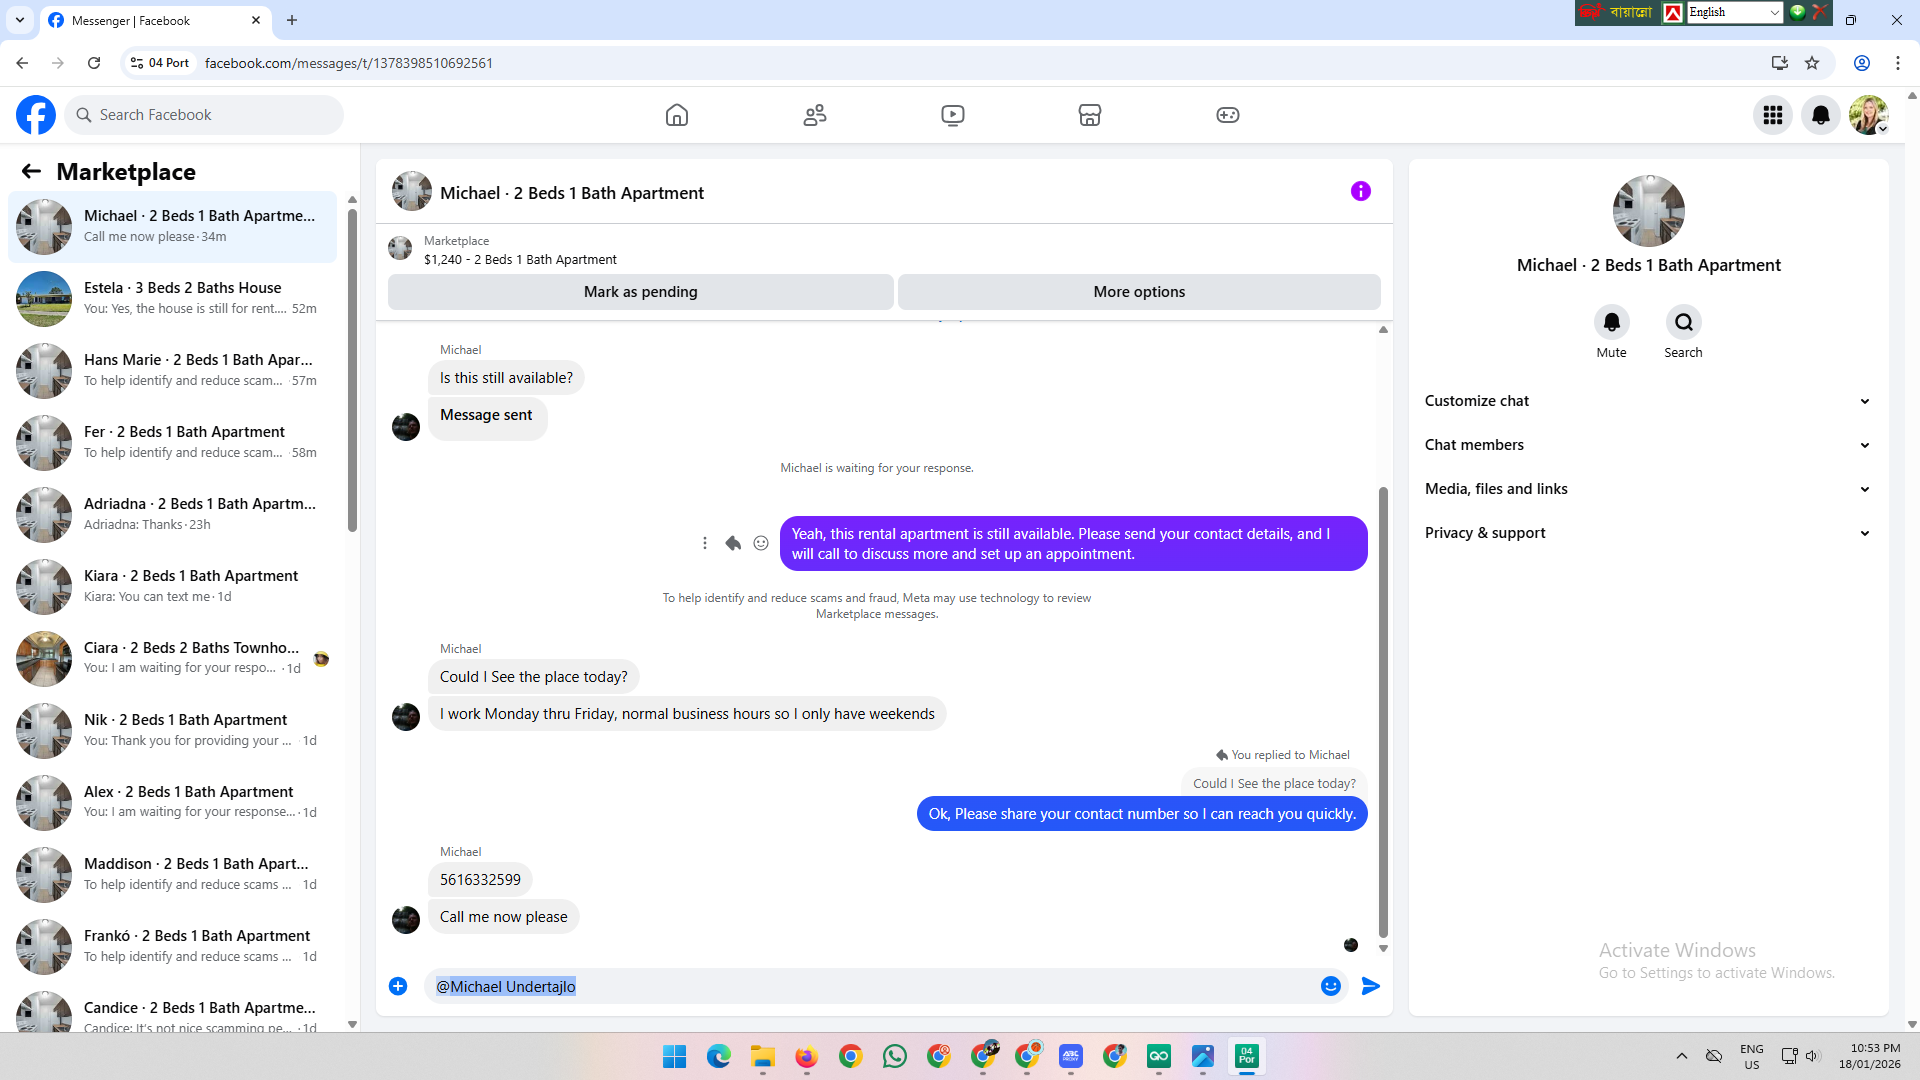The image size is (1920, 1080).
Task: Click the More options button
Action: (1139, 292)
